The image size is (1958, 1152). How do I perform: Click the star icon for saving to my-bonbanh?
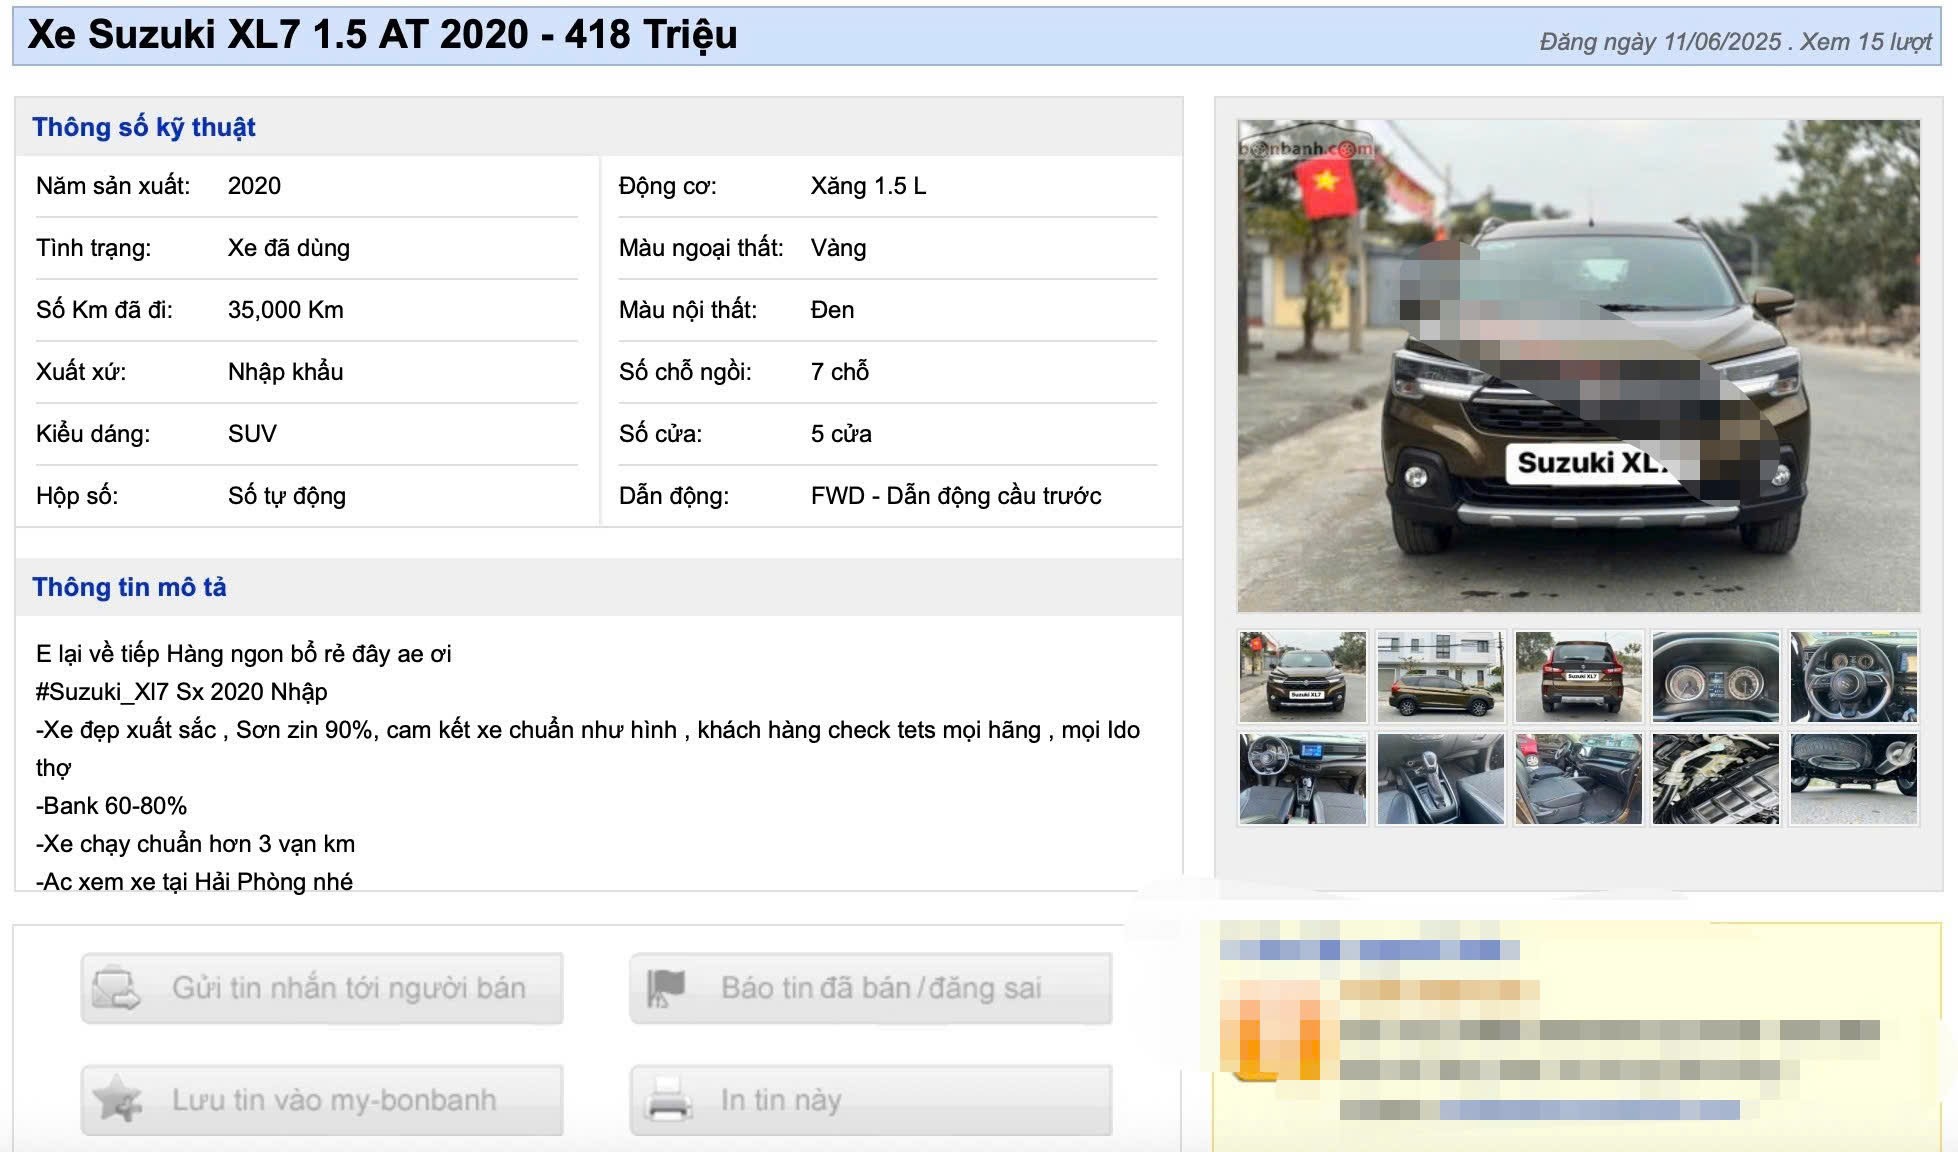pyautogui.click(x=117, y=1099)
